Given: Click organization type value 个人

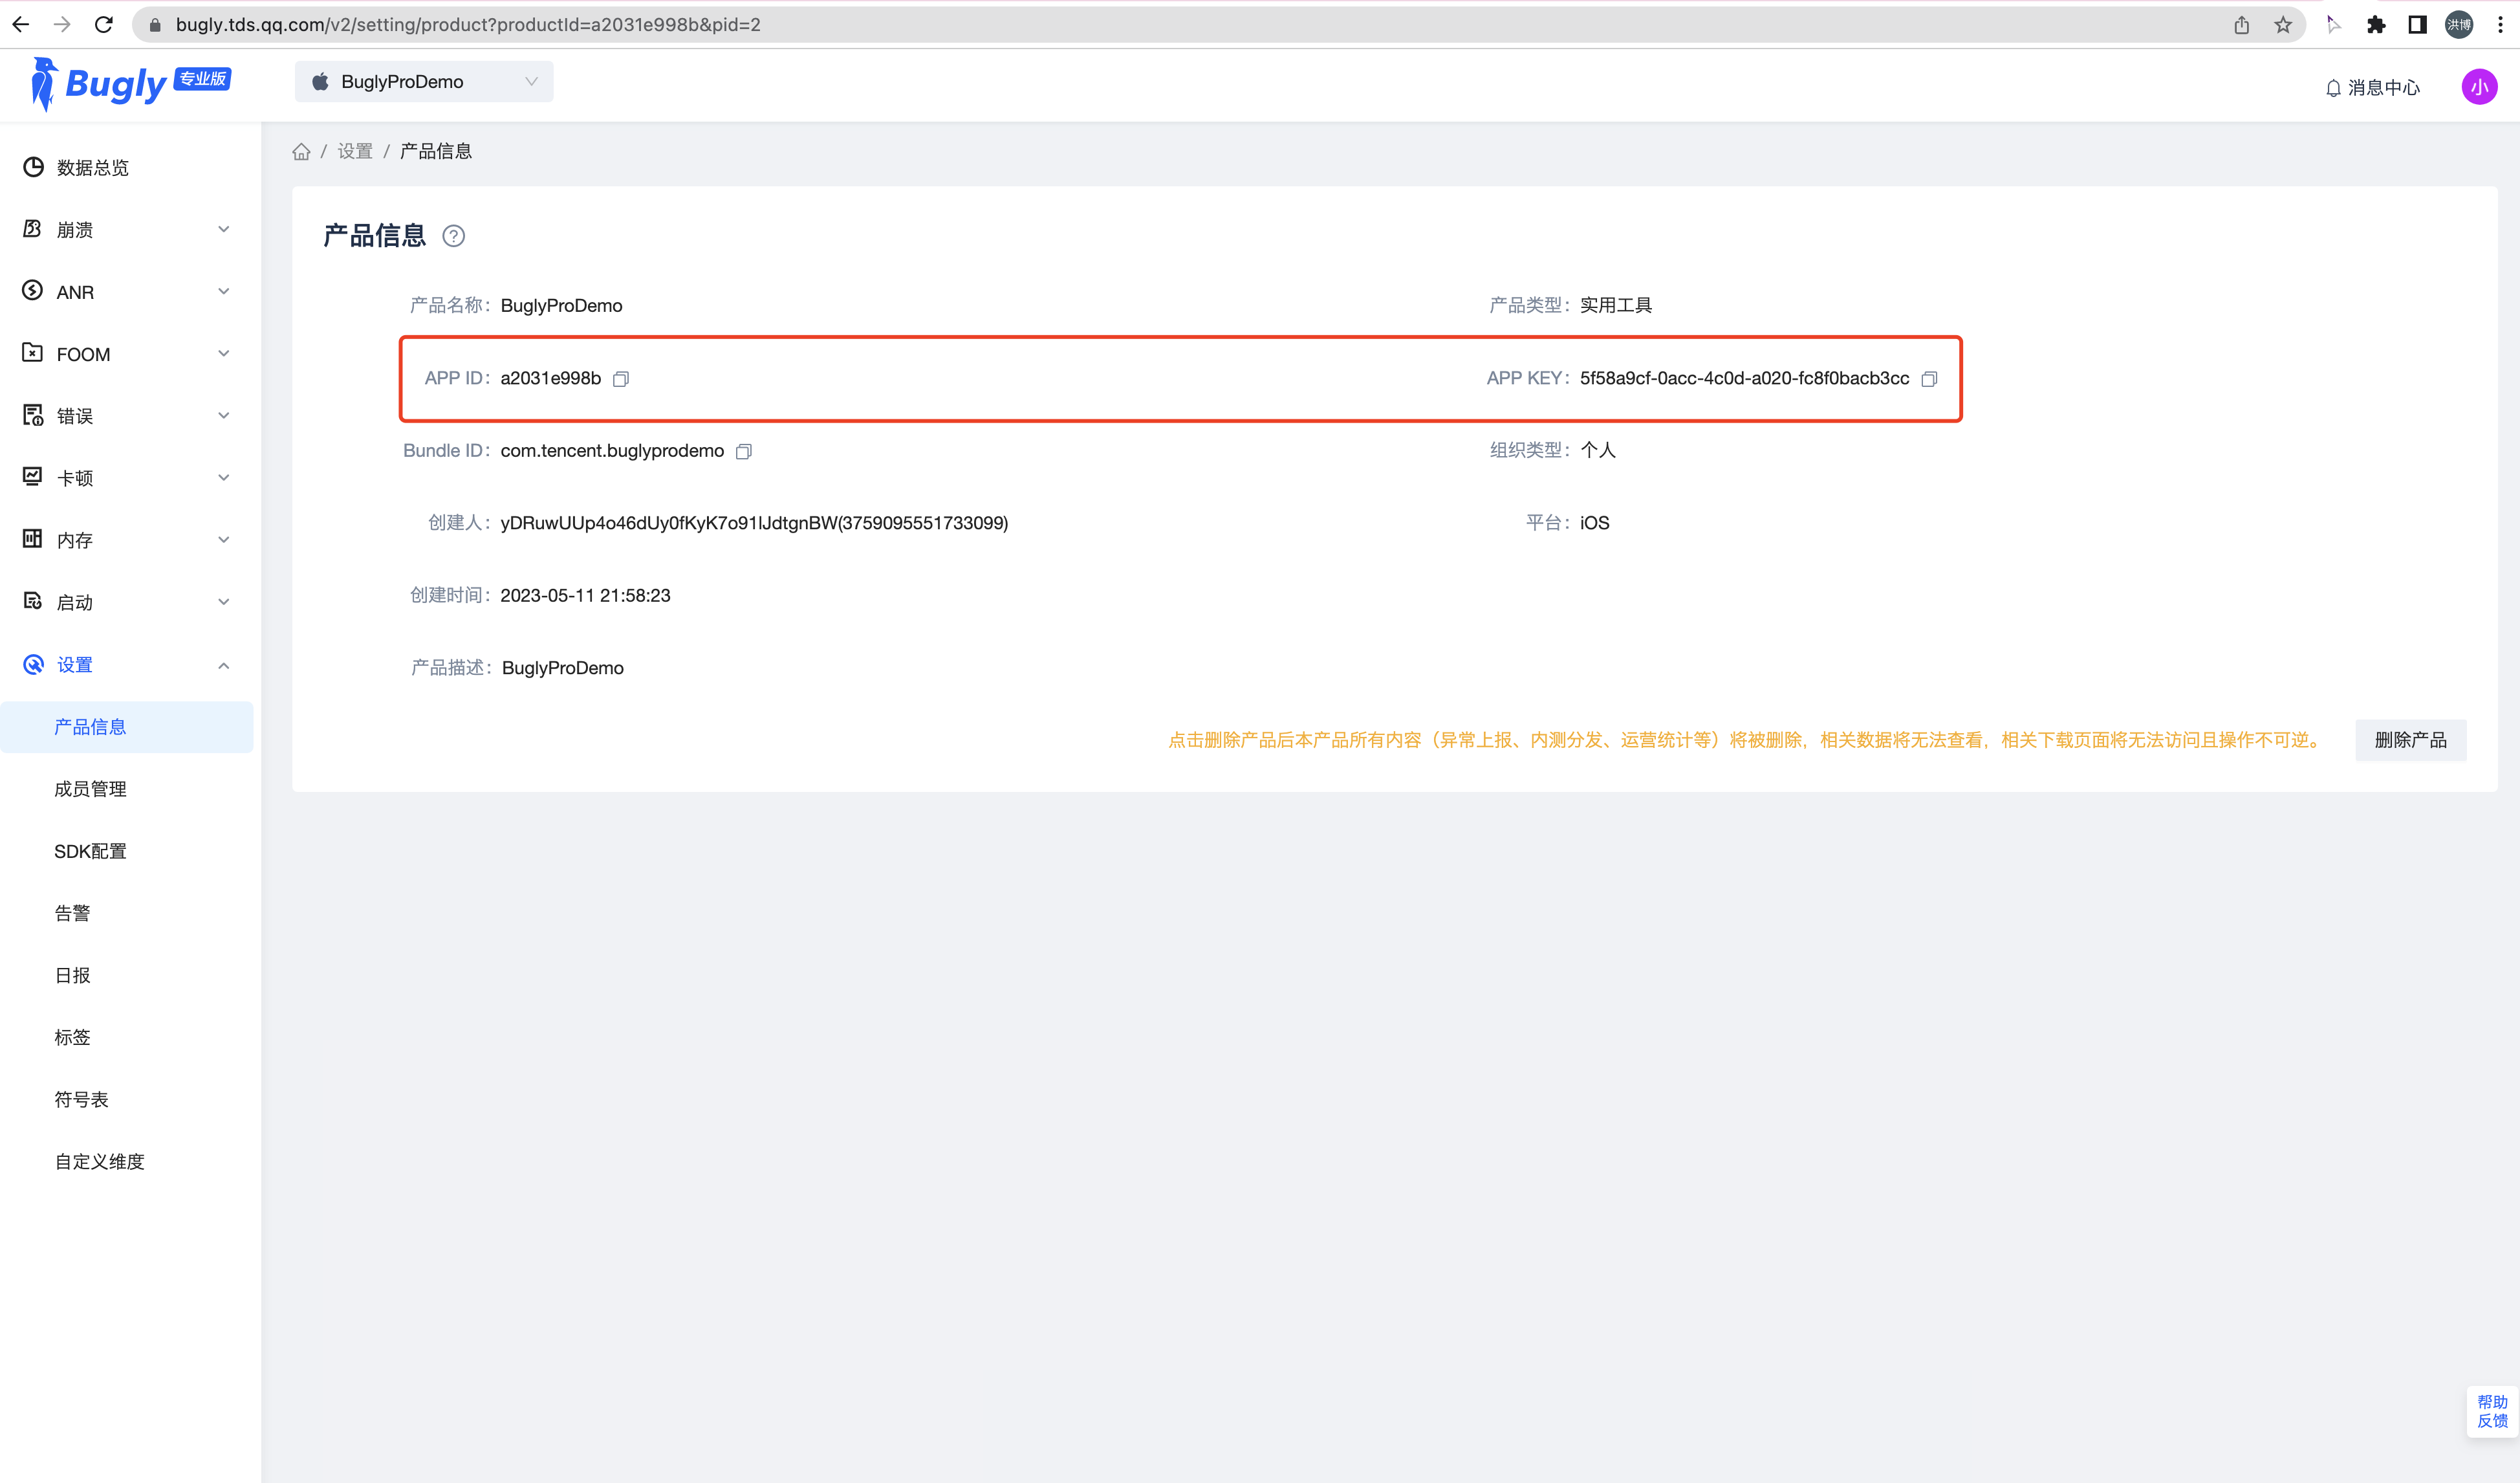Looking at the screenshot, I should click(x=1597, y=451).
